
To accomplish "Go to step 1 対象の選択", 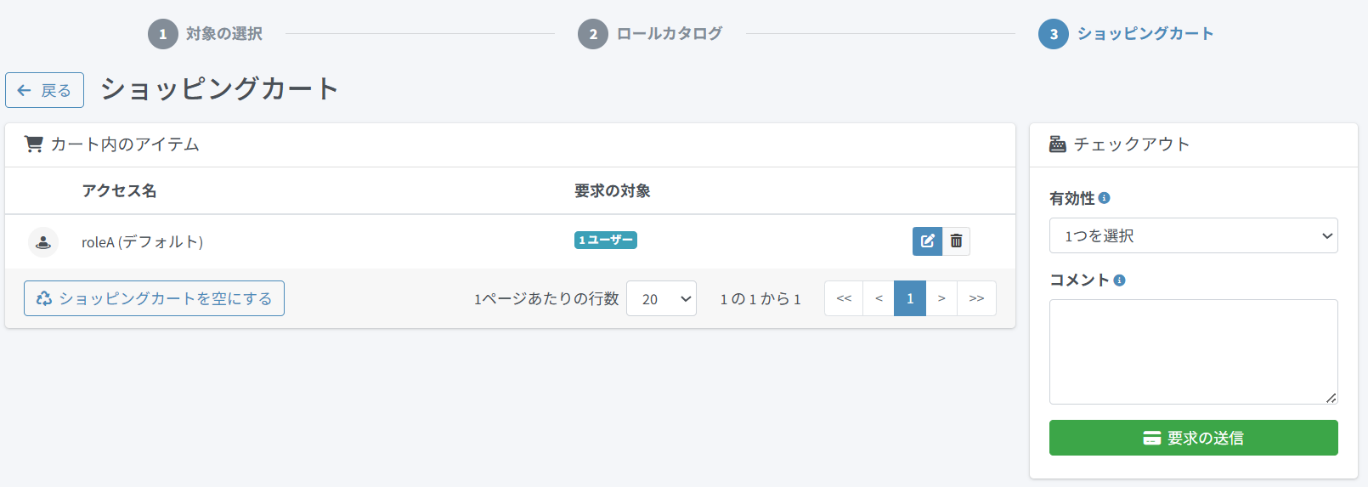I will [x=205, y=34].
